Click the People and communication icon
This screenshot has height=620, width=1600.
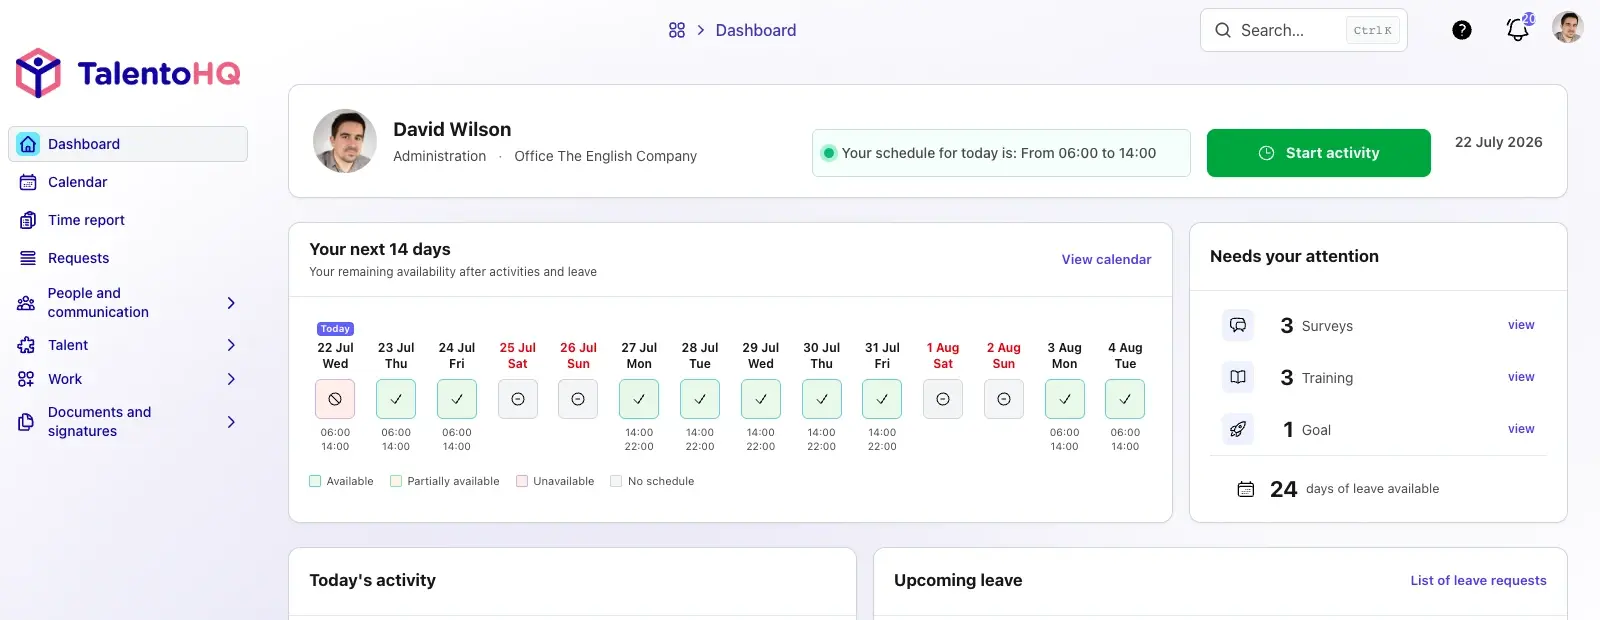click(26, 303)
